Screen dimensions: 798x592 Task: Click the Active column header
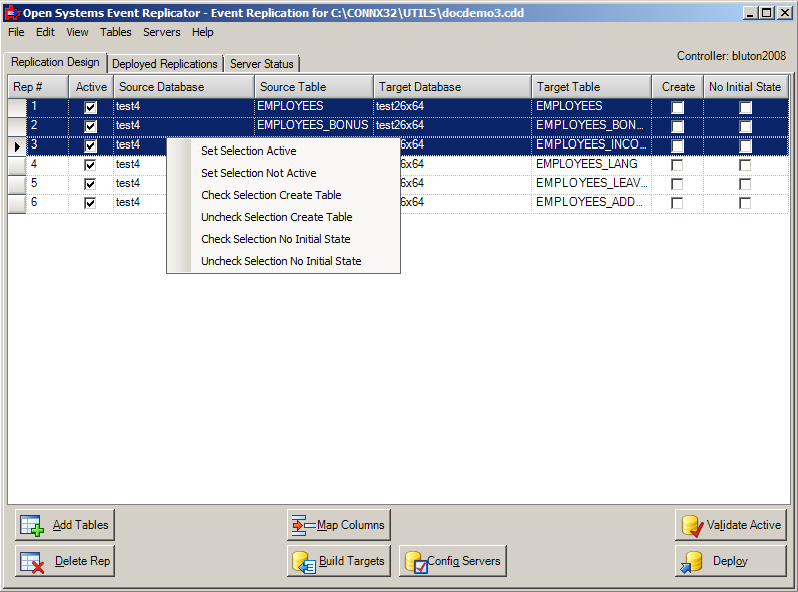coord(91,87)
